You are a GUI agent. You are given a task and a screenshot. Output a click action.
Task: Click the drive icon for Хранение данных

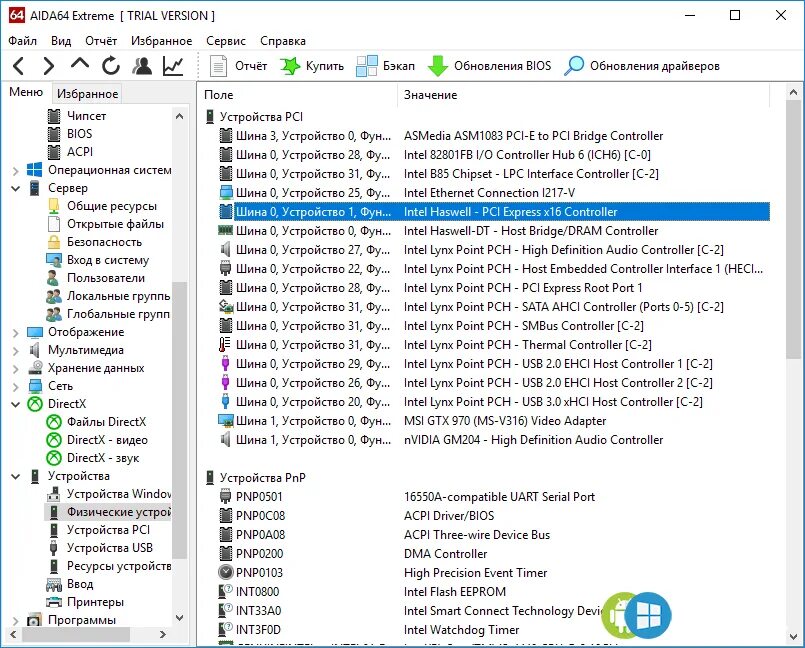35,368
